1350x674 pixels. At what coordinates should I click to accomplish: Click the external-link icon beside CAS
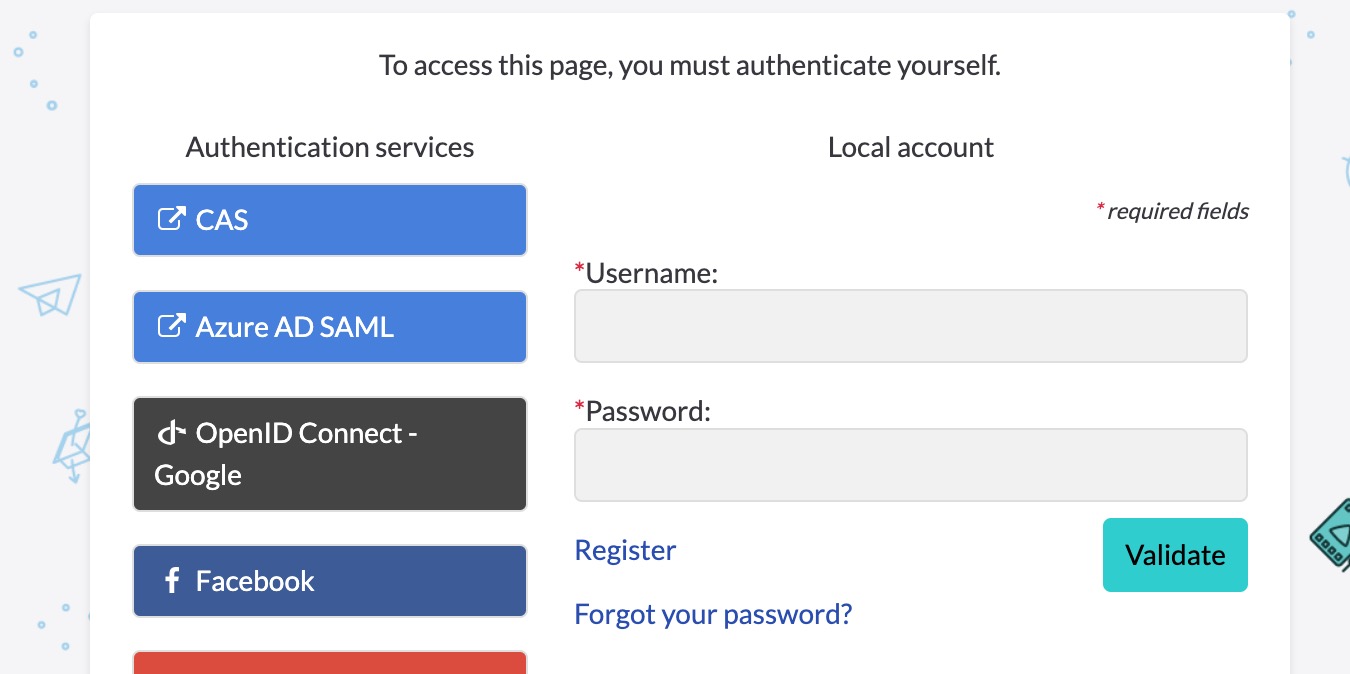(x=172, y=219)
